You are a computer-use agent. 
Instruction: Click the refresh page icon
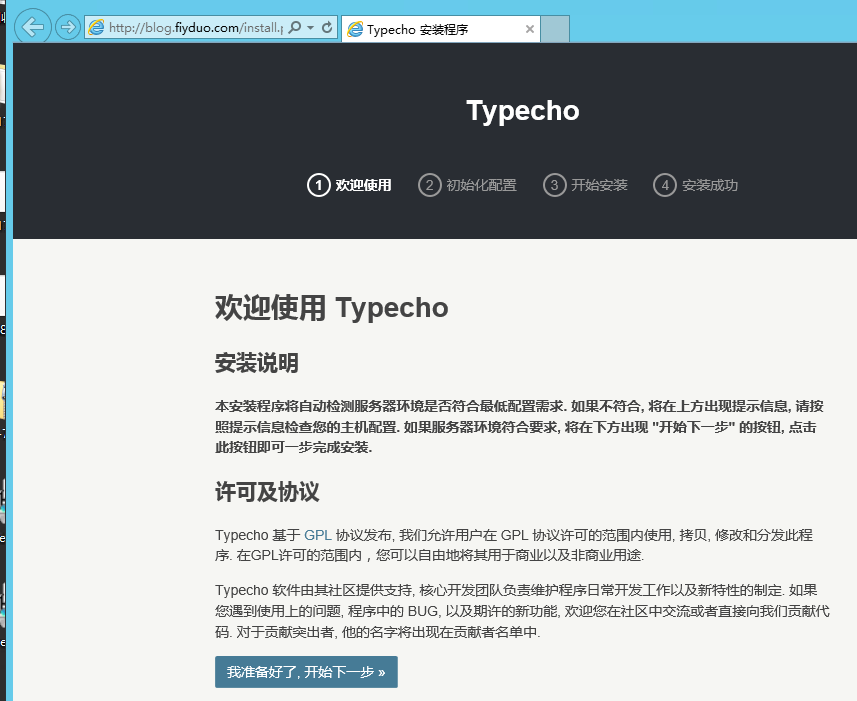pyautogui.click(x=327, y=27)
